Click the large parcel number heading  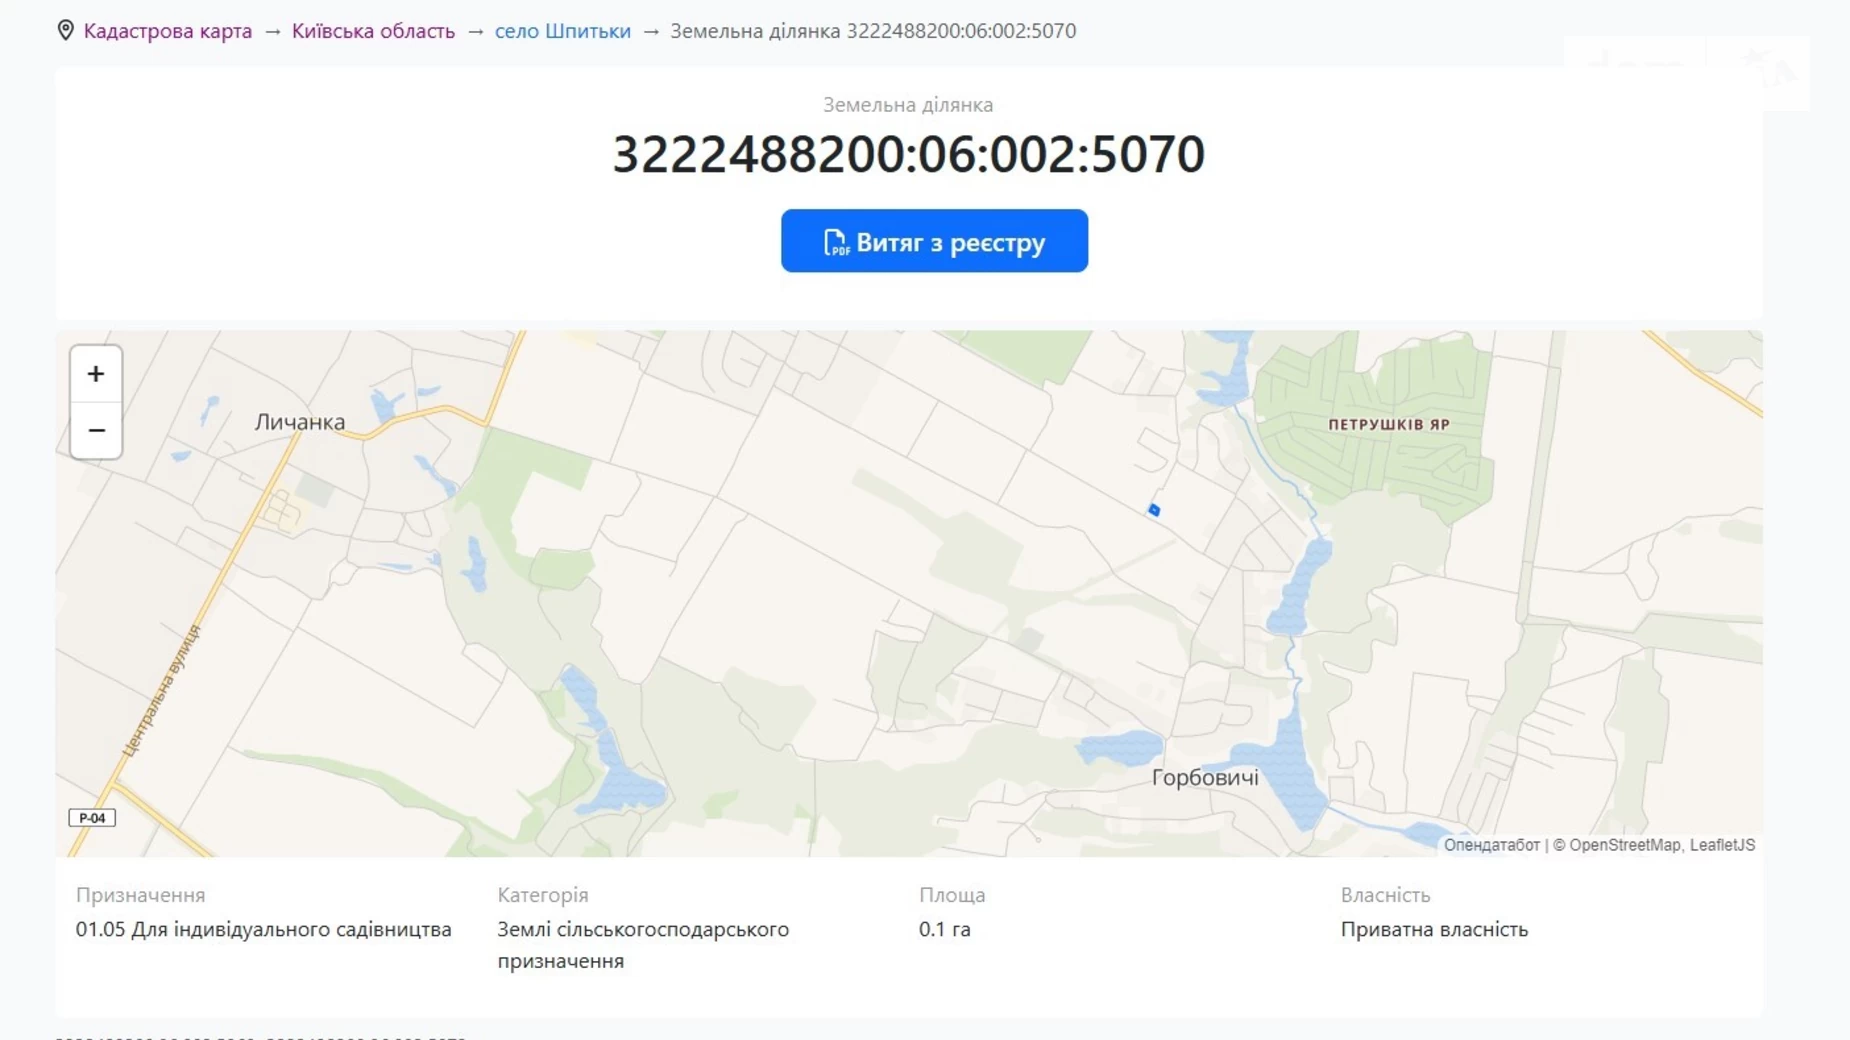point(908,154)
